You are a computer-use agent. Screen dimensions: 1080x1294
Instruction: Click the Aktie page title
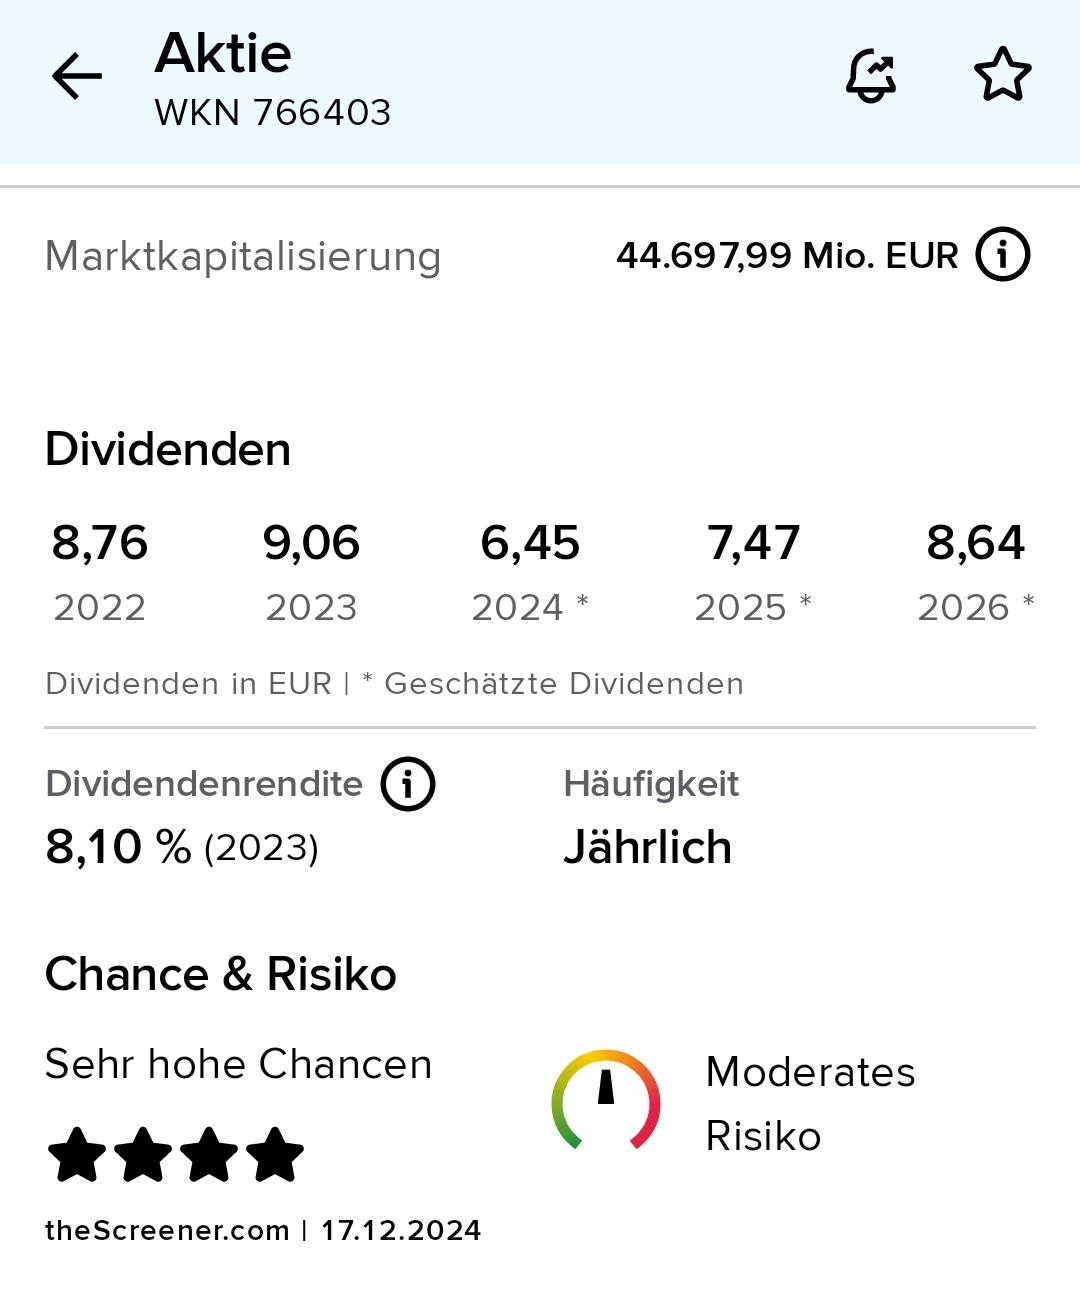click(x=223, y=53)
